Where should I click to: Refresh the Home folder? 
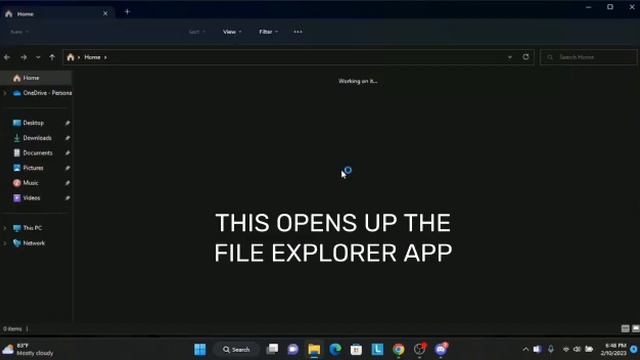tap(526, 57)
